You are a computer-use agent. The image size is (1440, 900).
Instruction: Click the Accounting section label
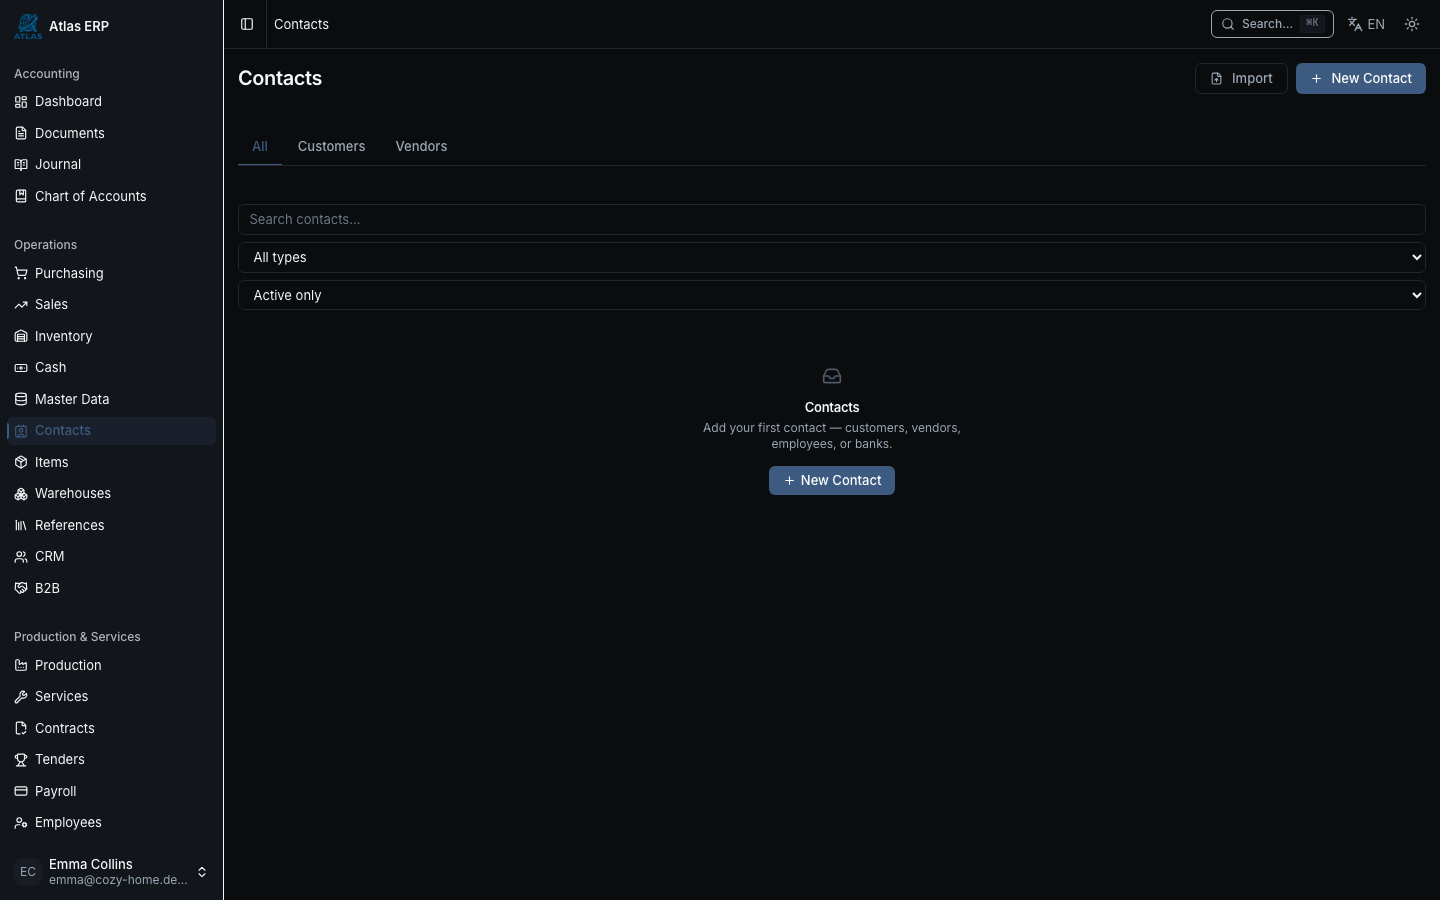(x=47, y=74)
